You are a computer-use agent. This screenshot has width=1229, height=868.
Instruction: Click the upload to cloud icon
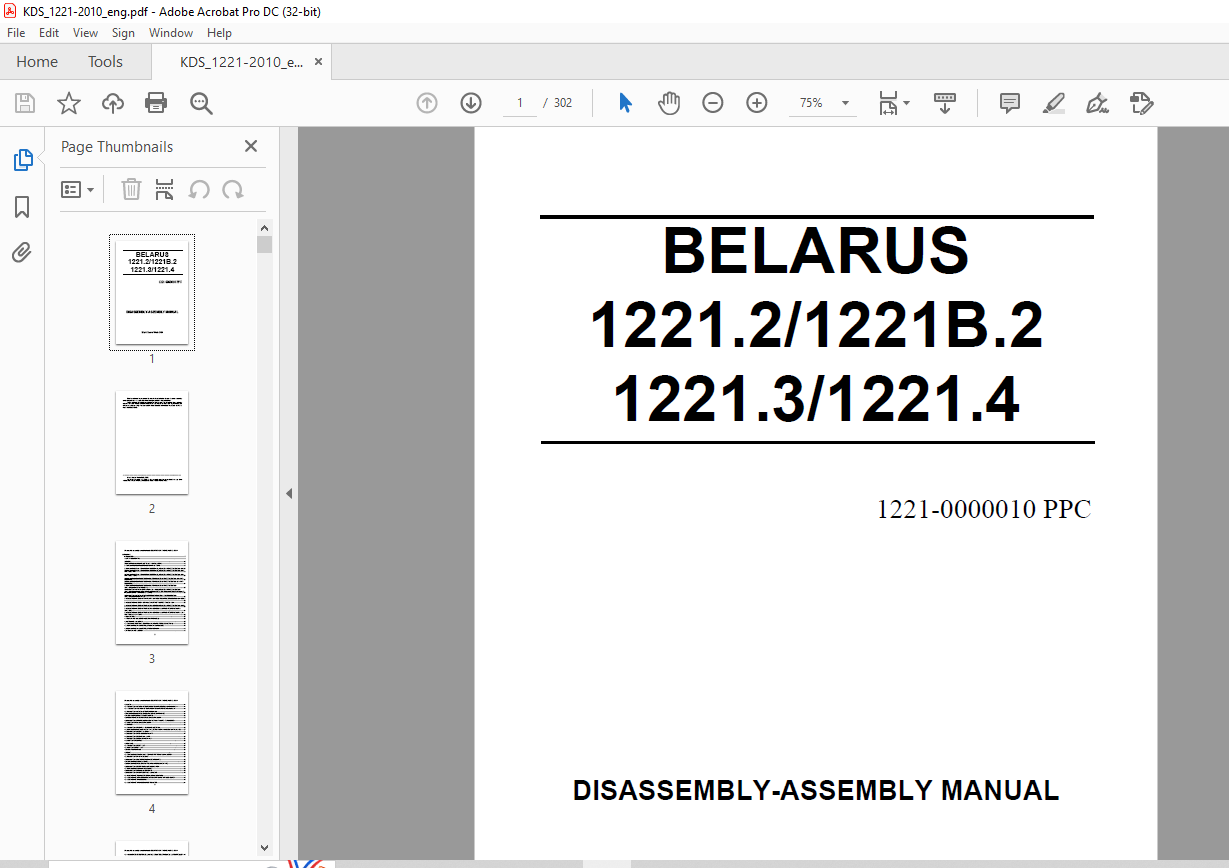(113, 103)
